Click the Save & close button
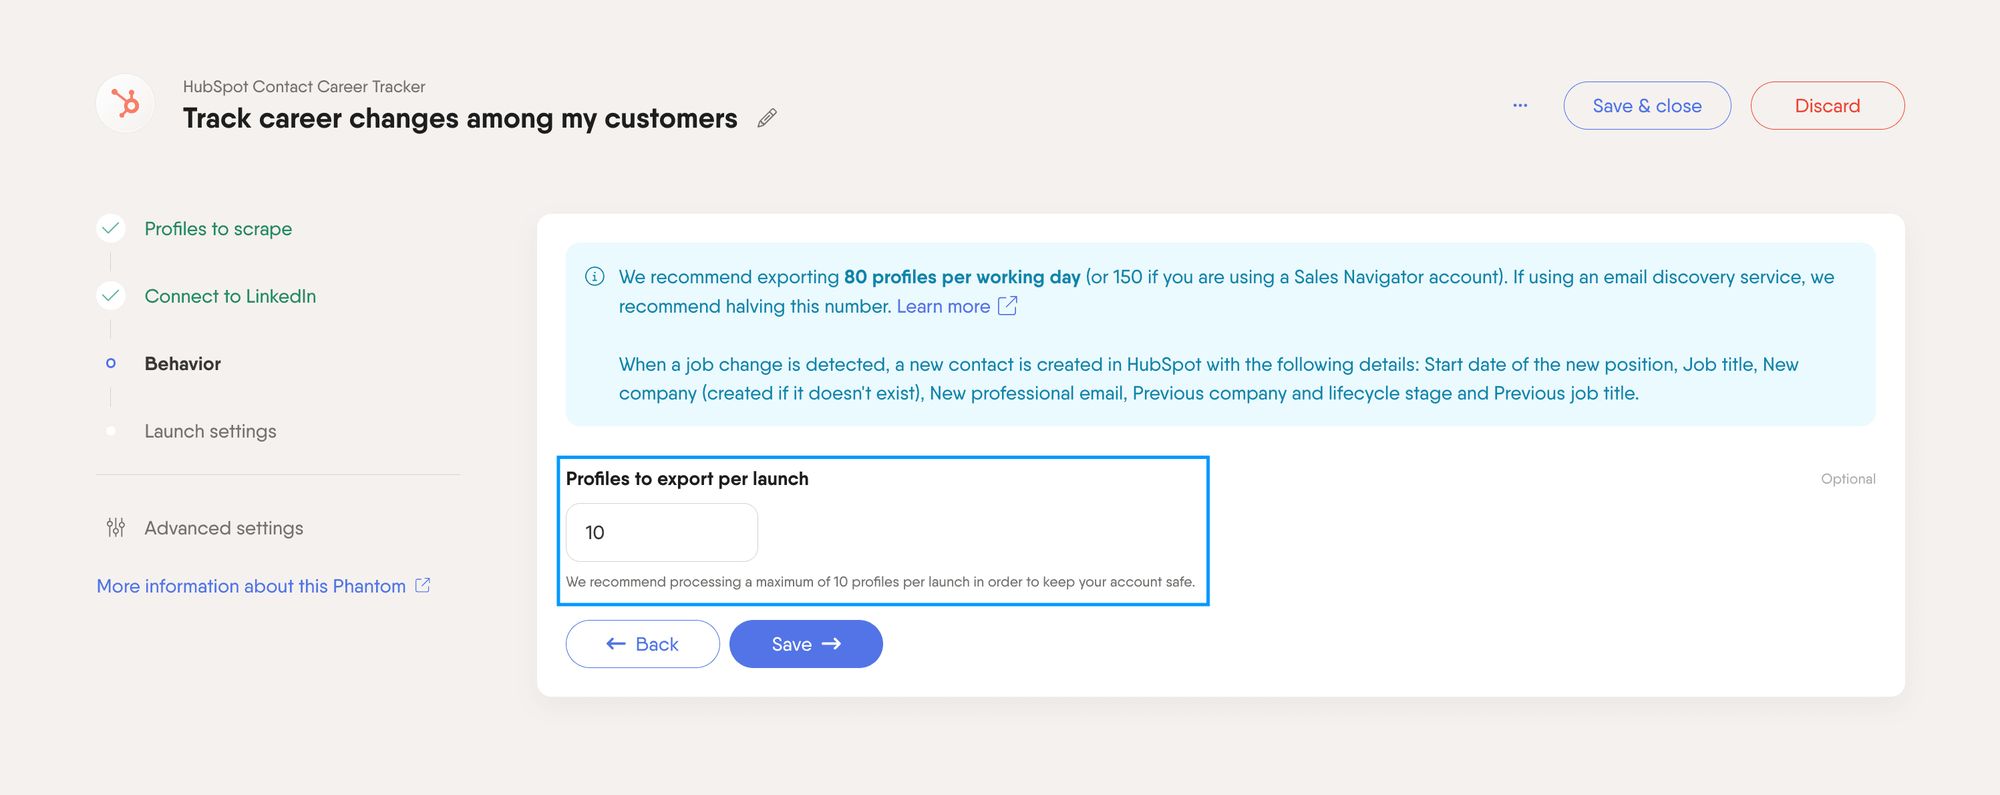2000x795 pixels. coord(1647,106)
